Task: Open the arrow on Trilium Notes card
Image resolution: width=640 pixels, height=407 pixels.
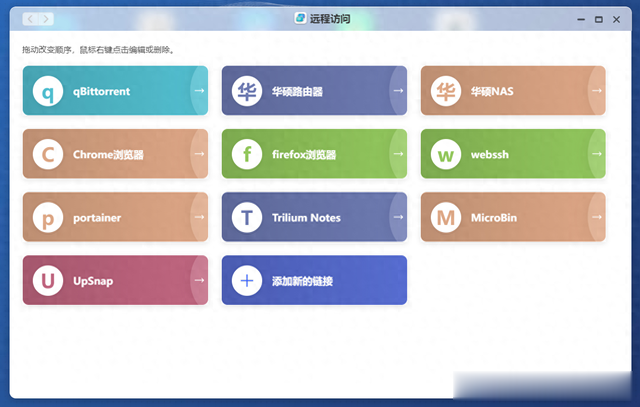Action: tap(398, 217)
